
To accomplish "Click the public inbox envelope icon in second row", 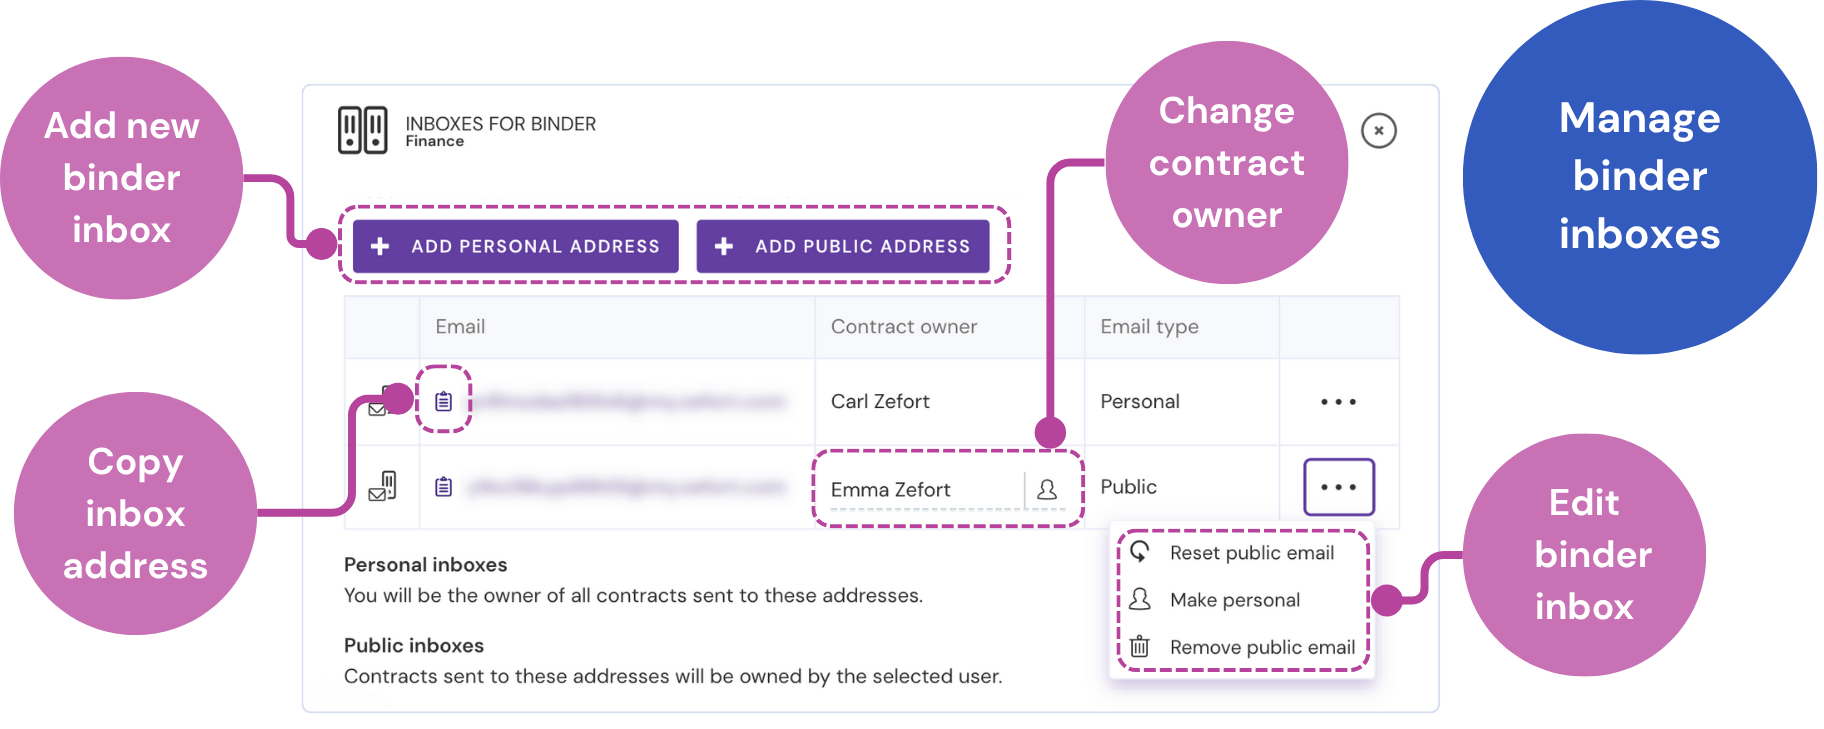I will pyautogui.click(x=383, y=486).
